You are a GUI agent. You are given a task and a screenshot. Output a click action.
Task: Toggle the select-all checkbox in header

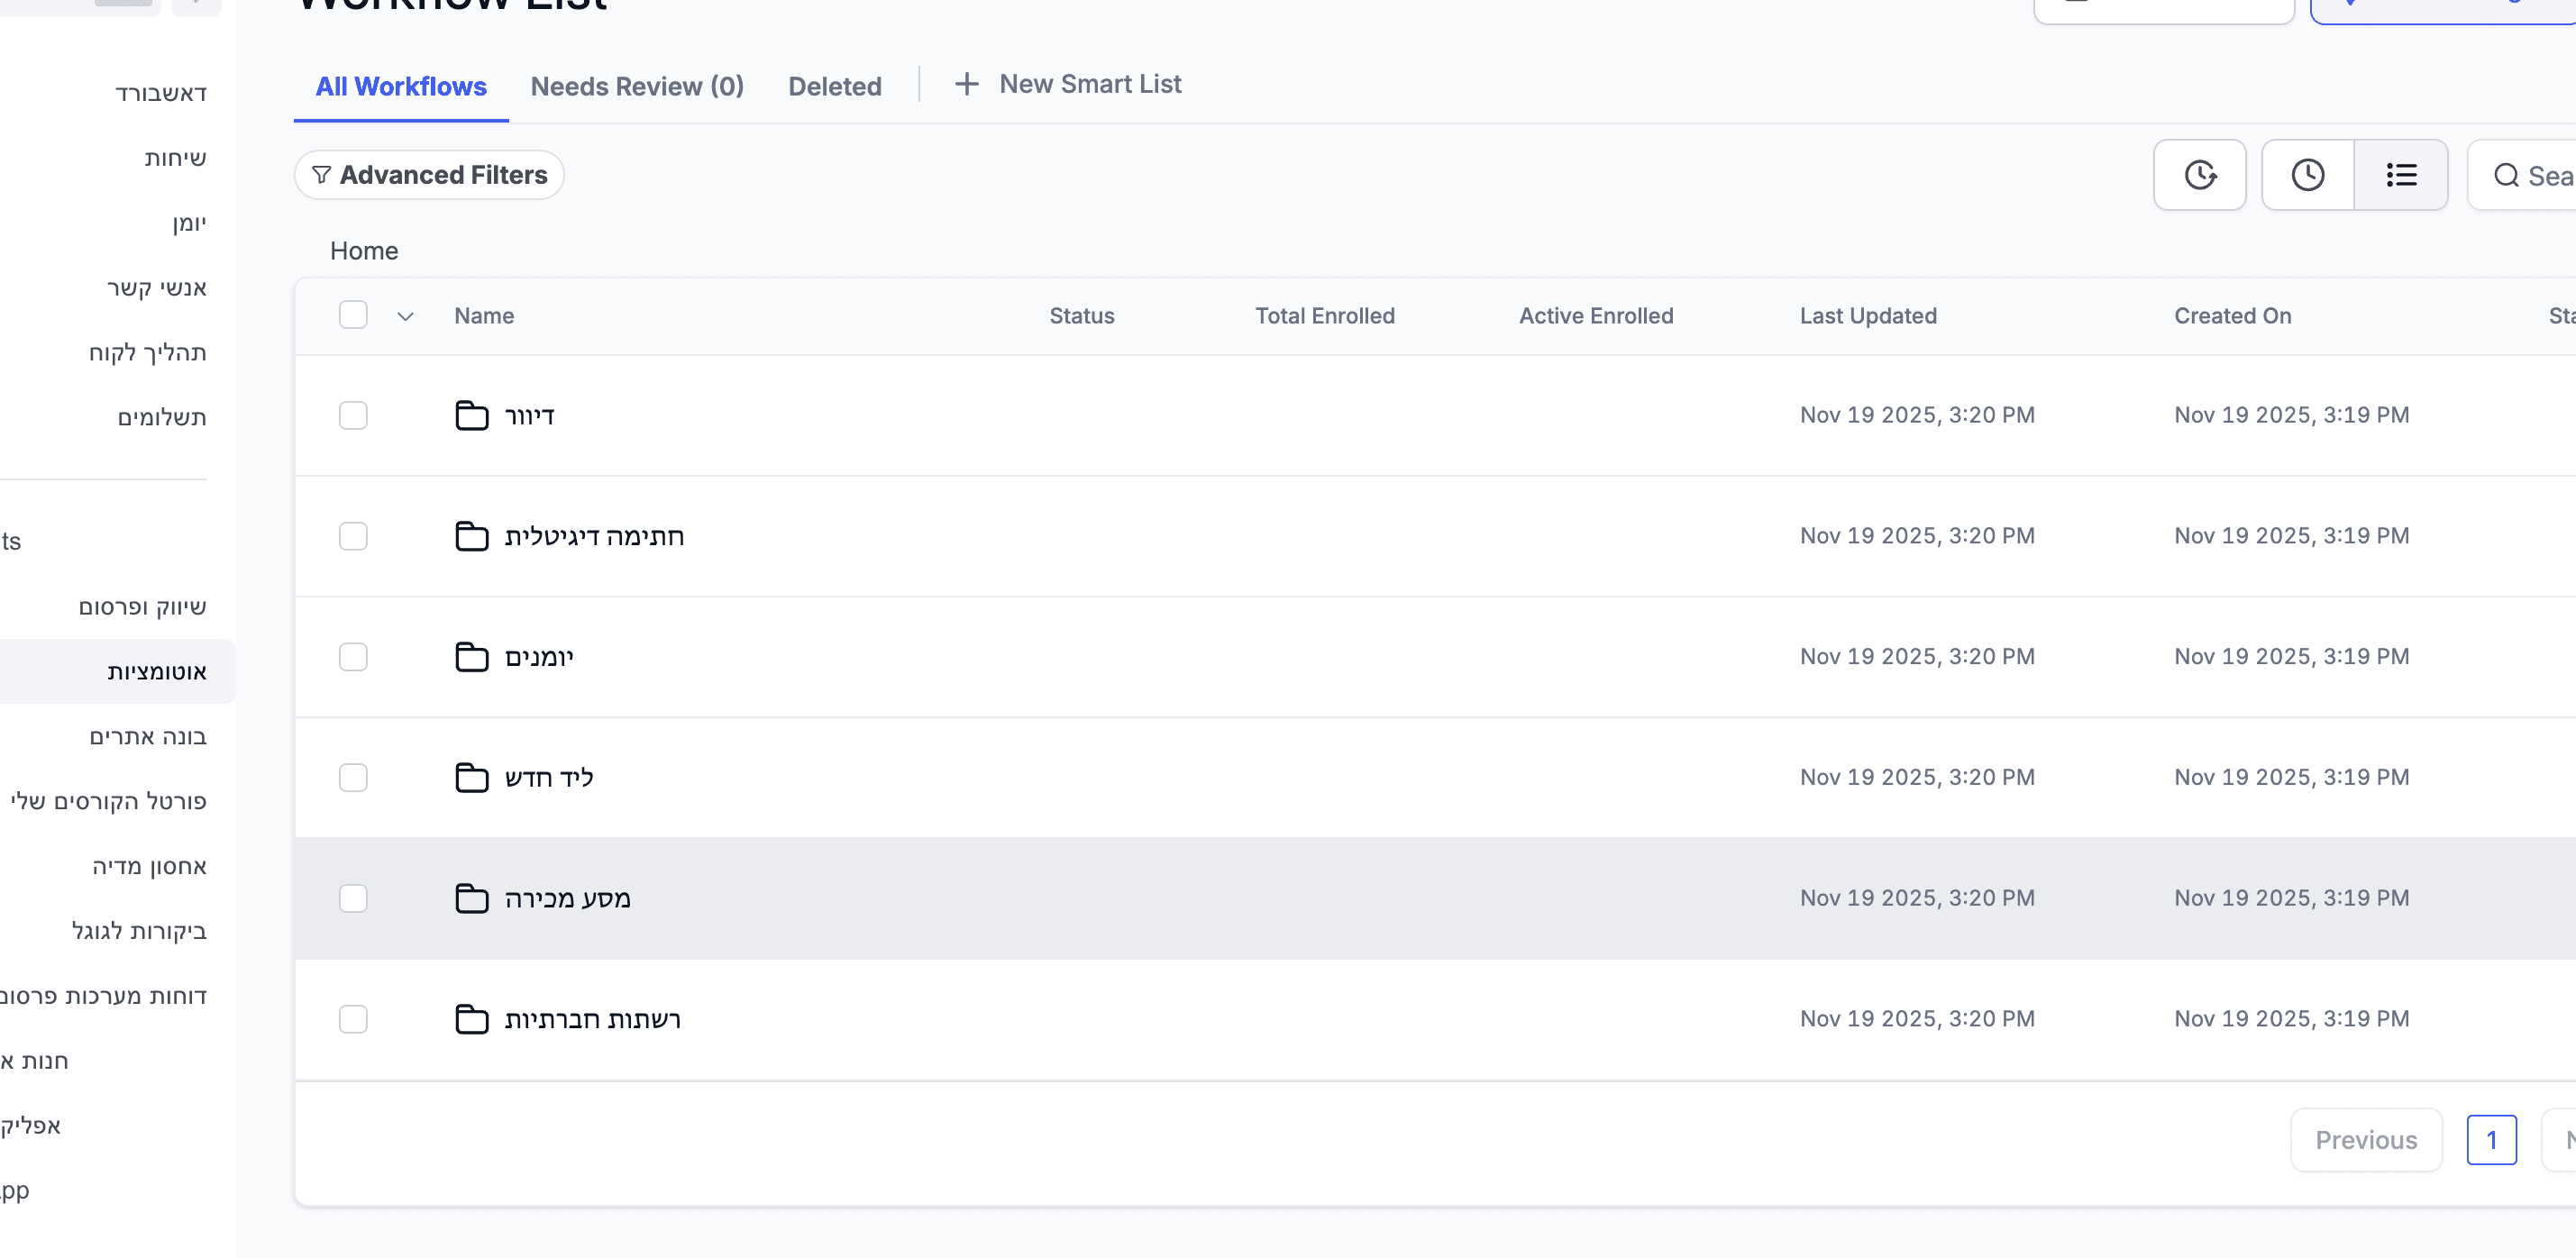(x=353, y=315)
